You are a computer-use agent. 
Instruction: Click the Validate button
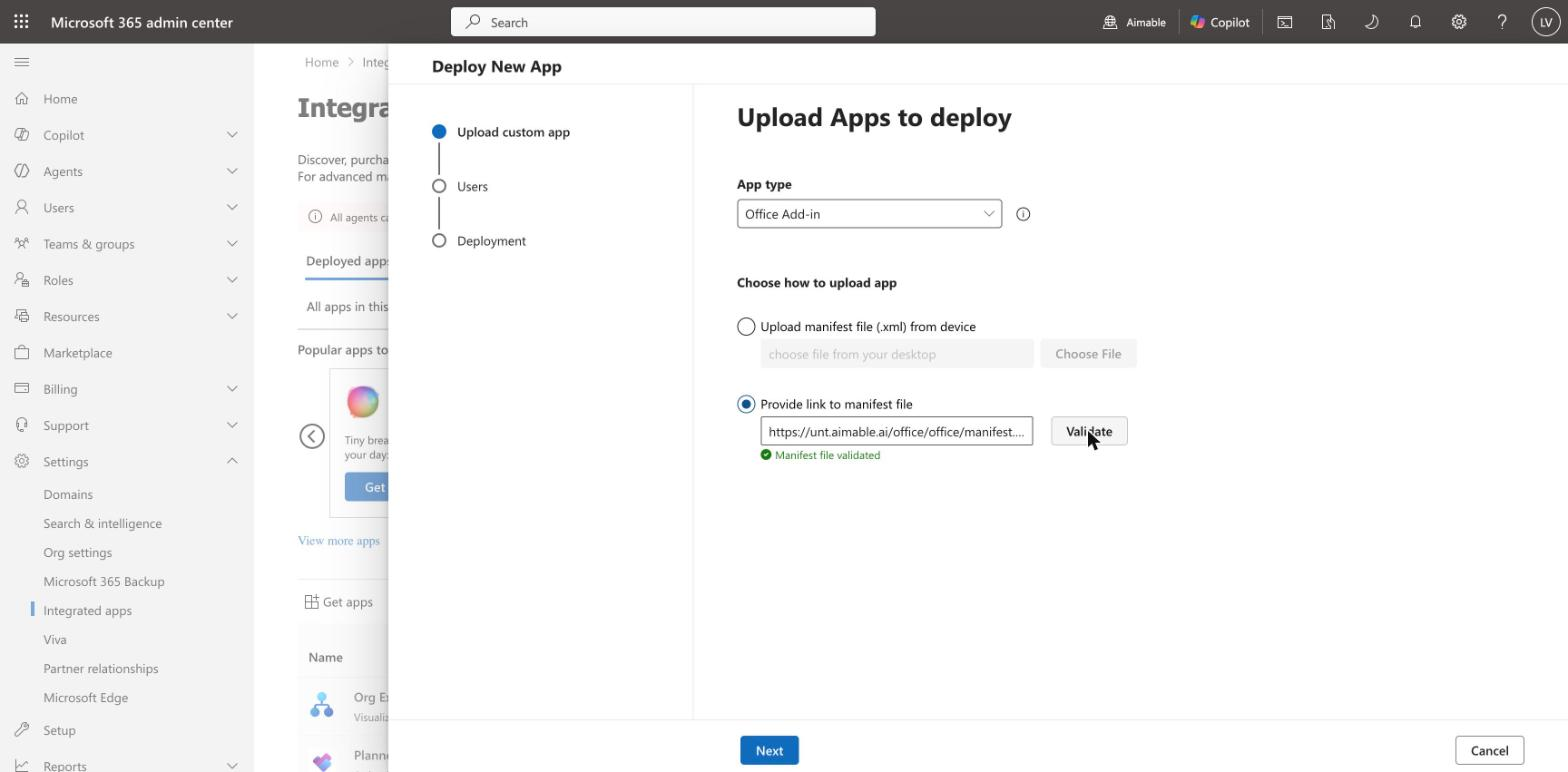click(1089, 432)
